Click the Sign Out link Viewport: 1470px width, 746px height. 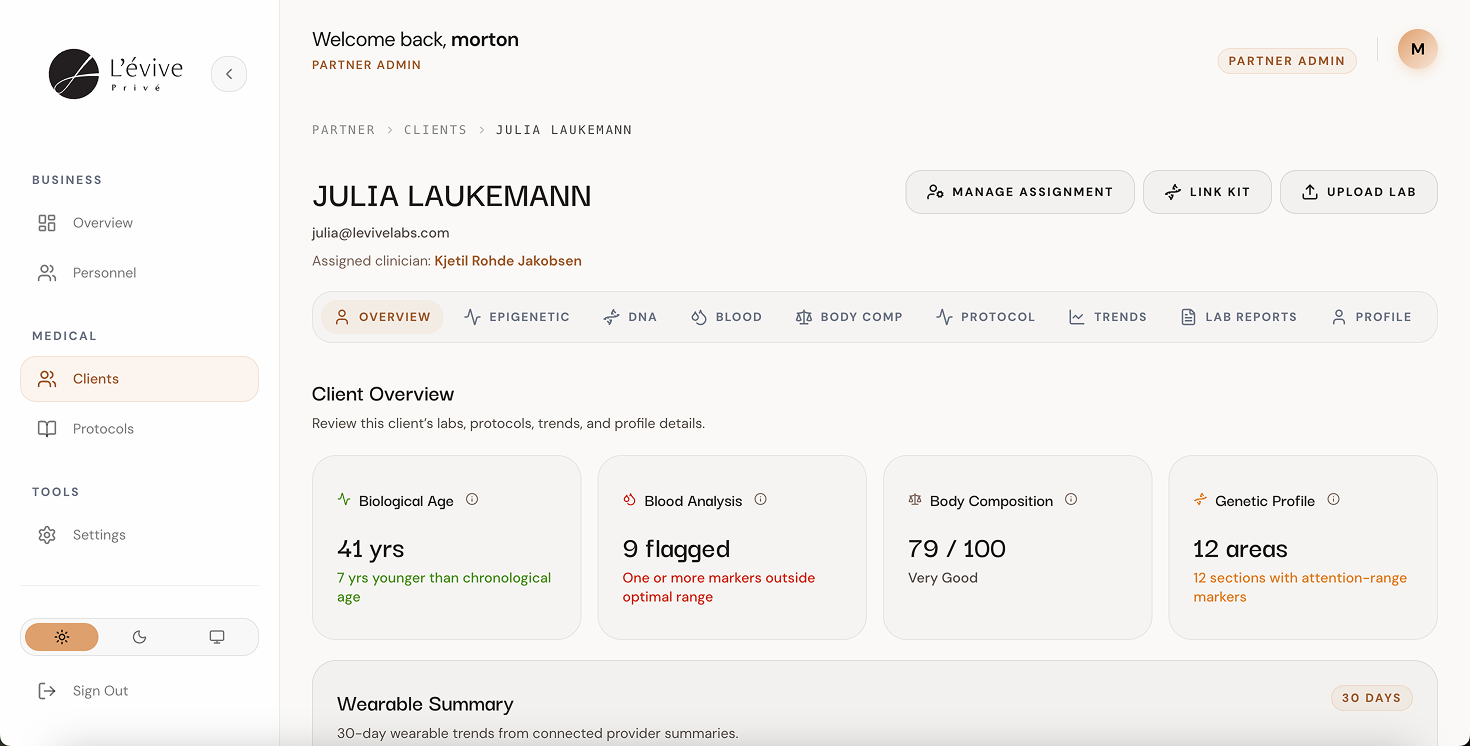(84, 691)
